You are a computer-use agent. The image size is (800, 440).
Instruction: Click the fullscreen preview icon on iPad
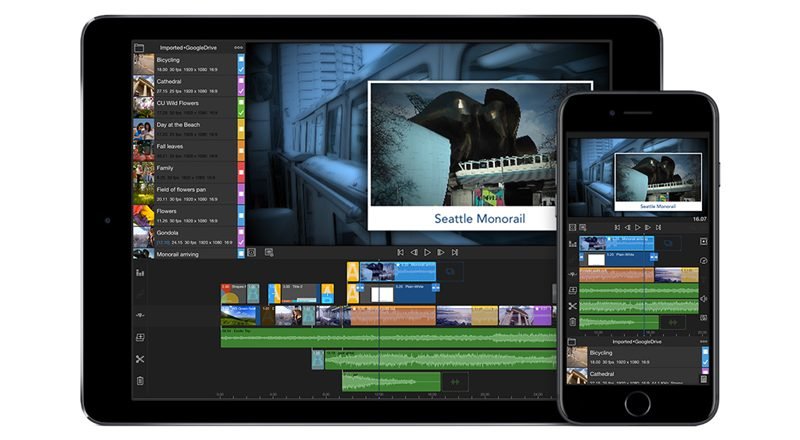[252, 252]
